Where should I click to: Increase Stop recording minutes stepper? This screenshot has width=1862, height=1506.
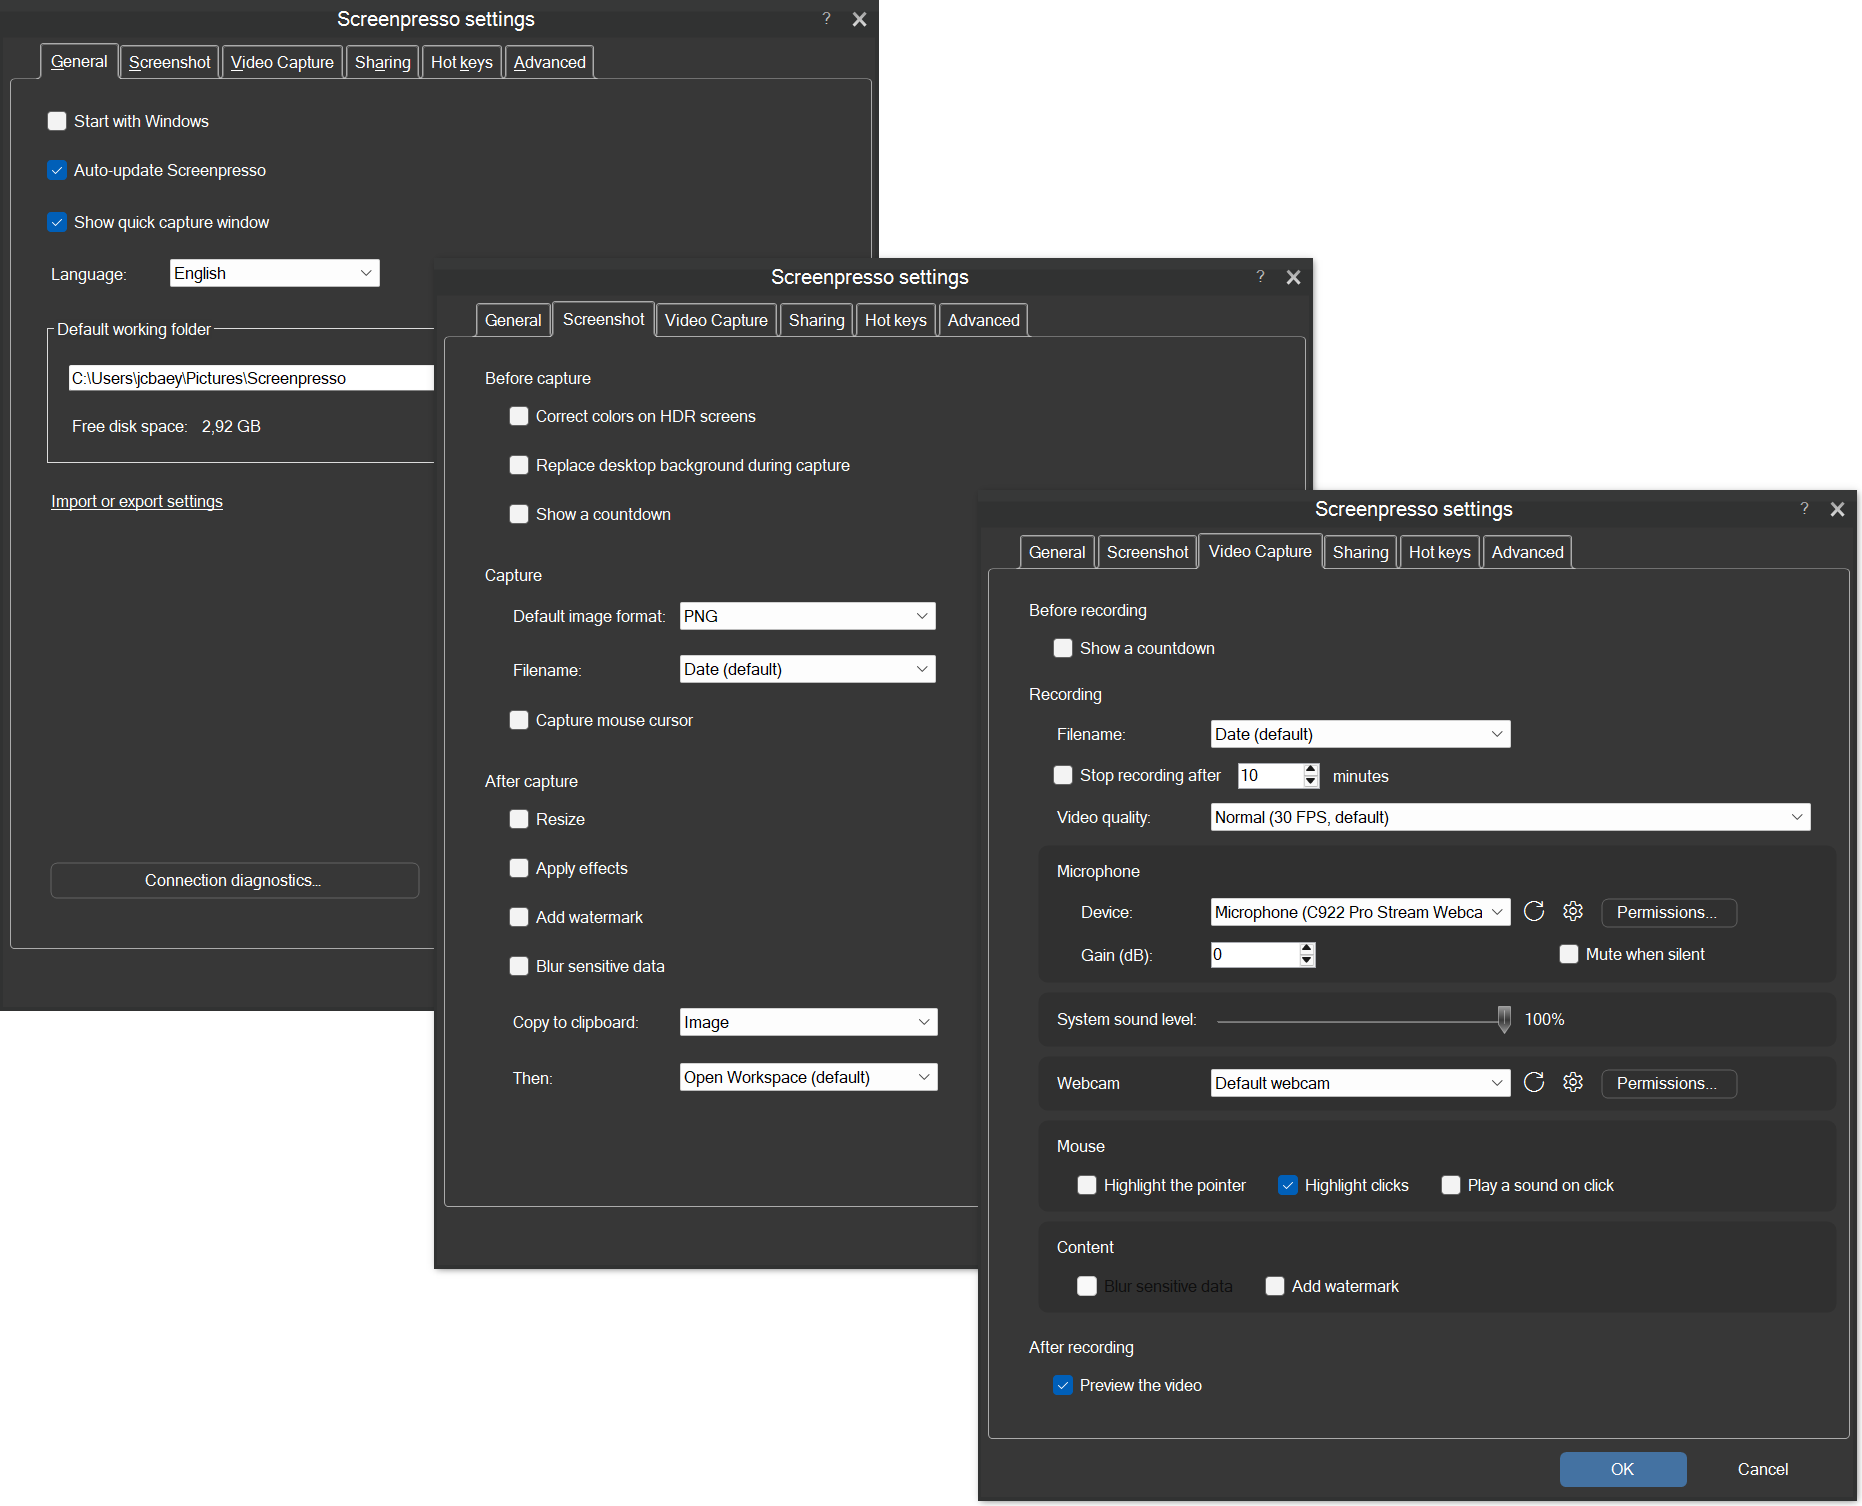(1311, 769)
